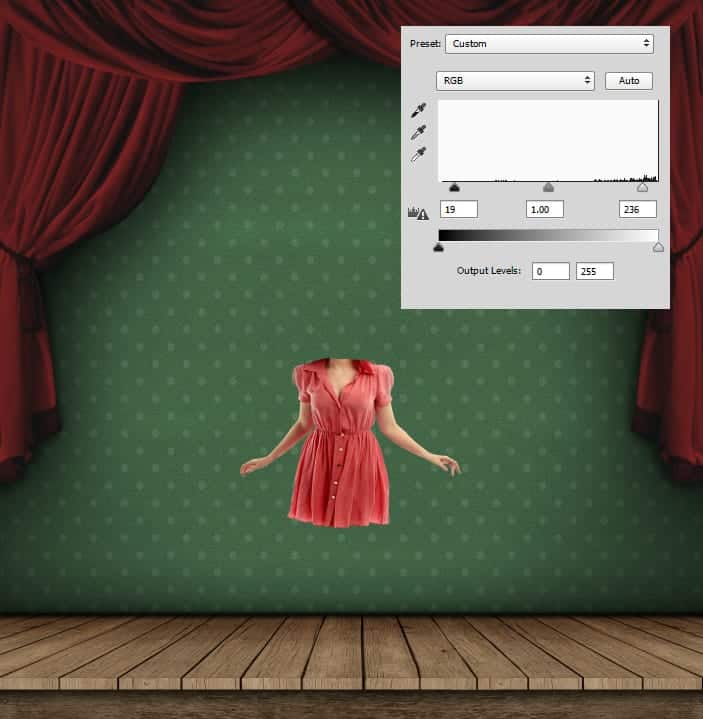
Task: Click inside the Levels histogram graph
Action: click(x=548, y=140)
